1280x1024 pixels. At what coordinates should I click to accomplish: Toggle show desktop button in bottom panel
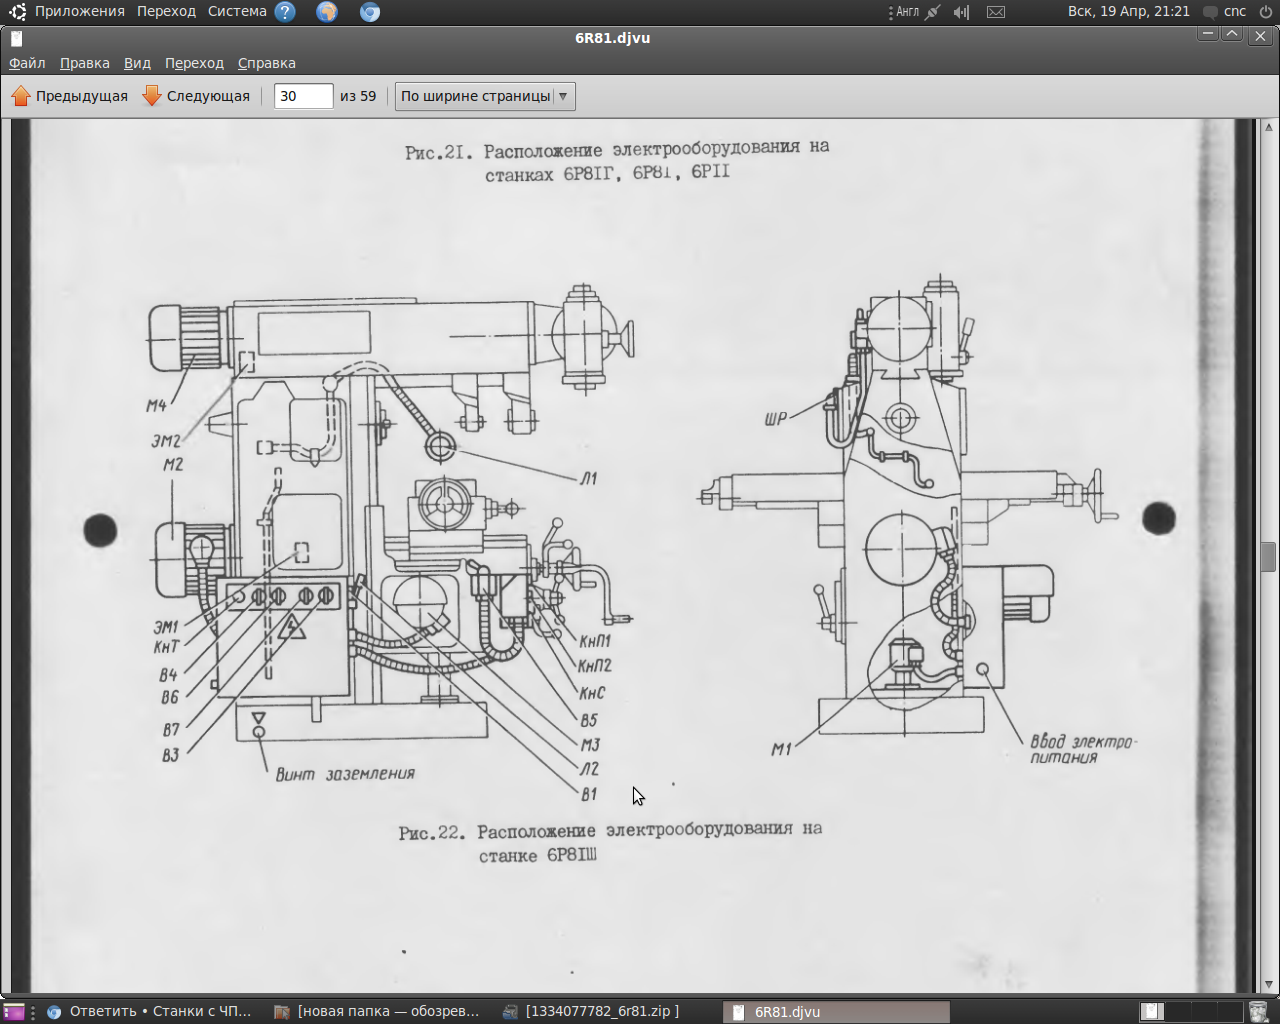coord(14,1011)
